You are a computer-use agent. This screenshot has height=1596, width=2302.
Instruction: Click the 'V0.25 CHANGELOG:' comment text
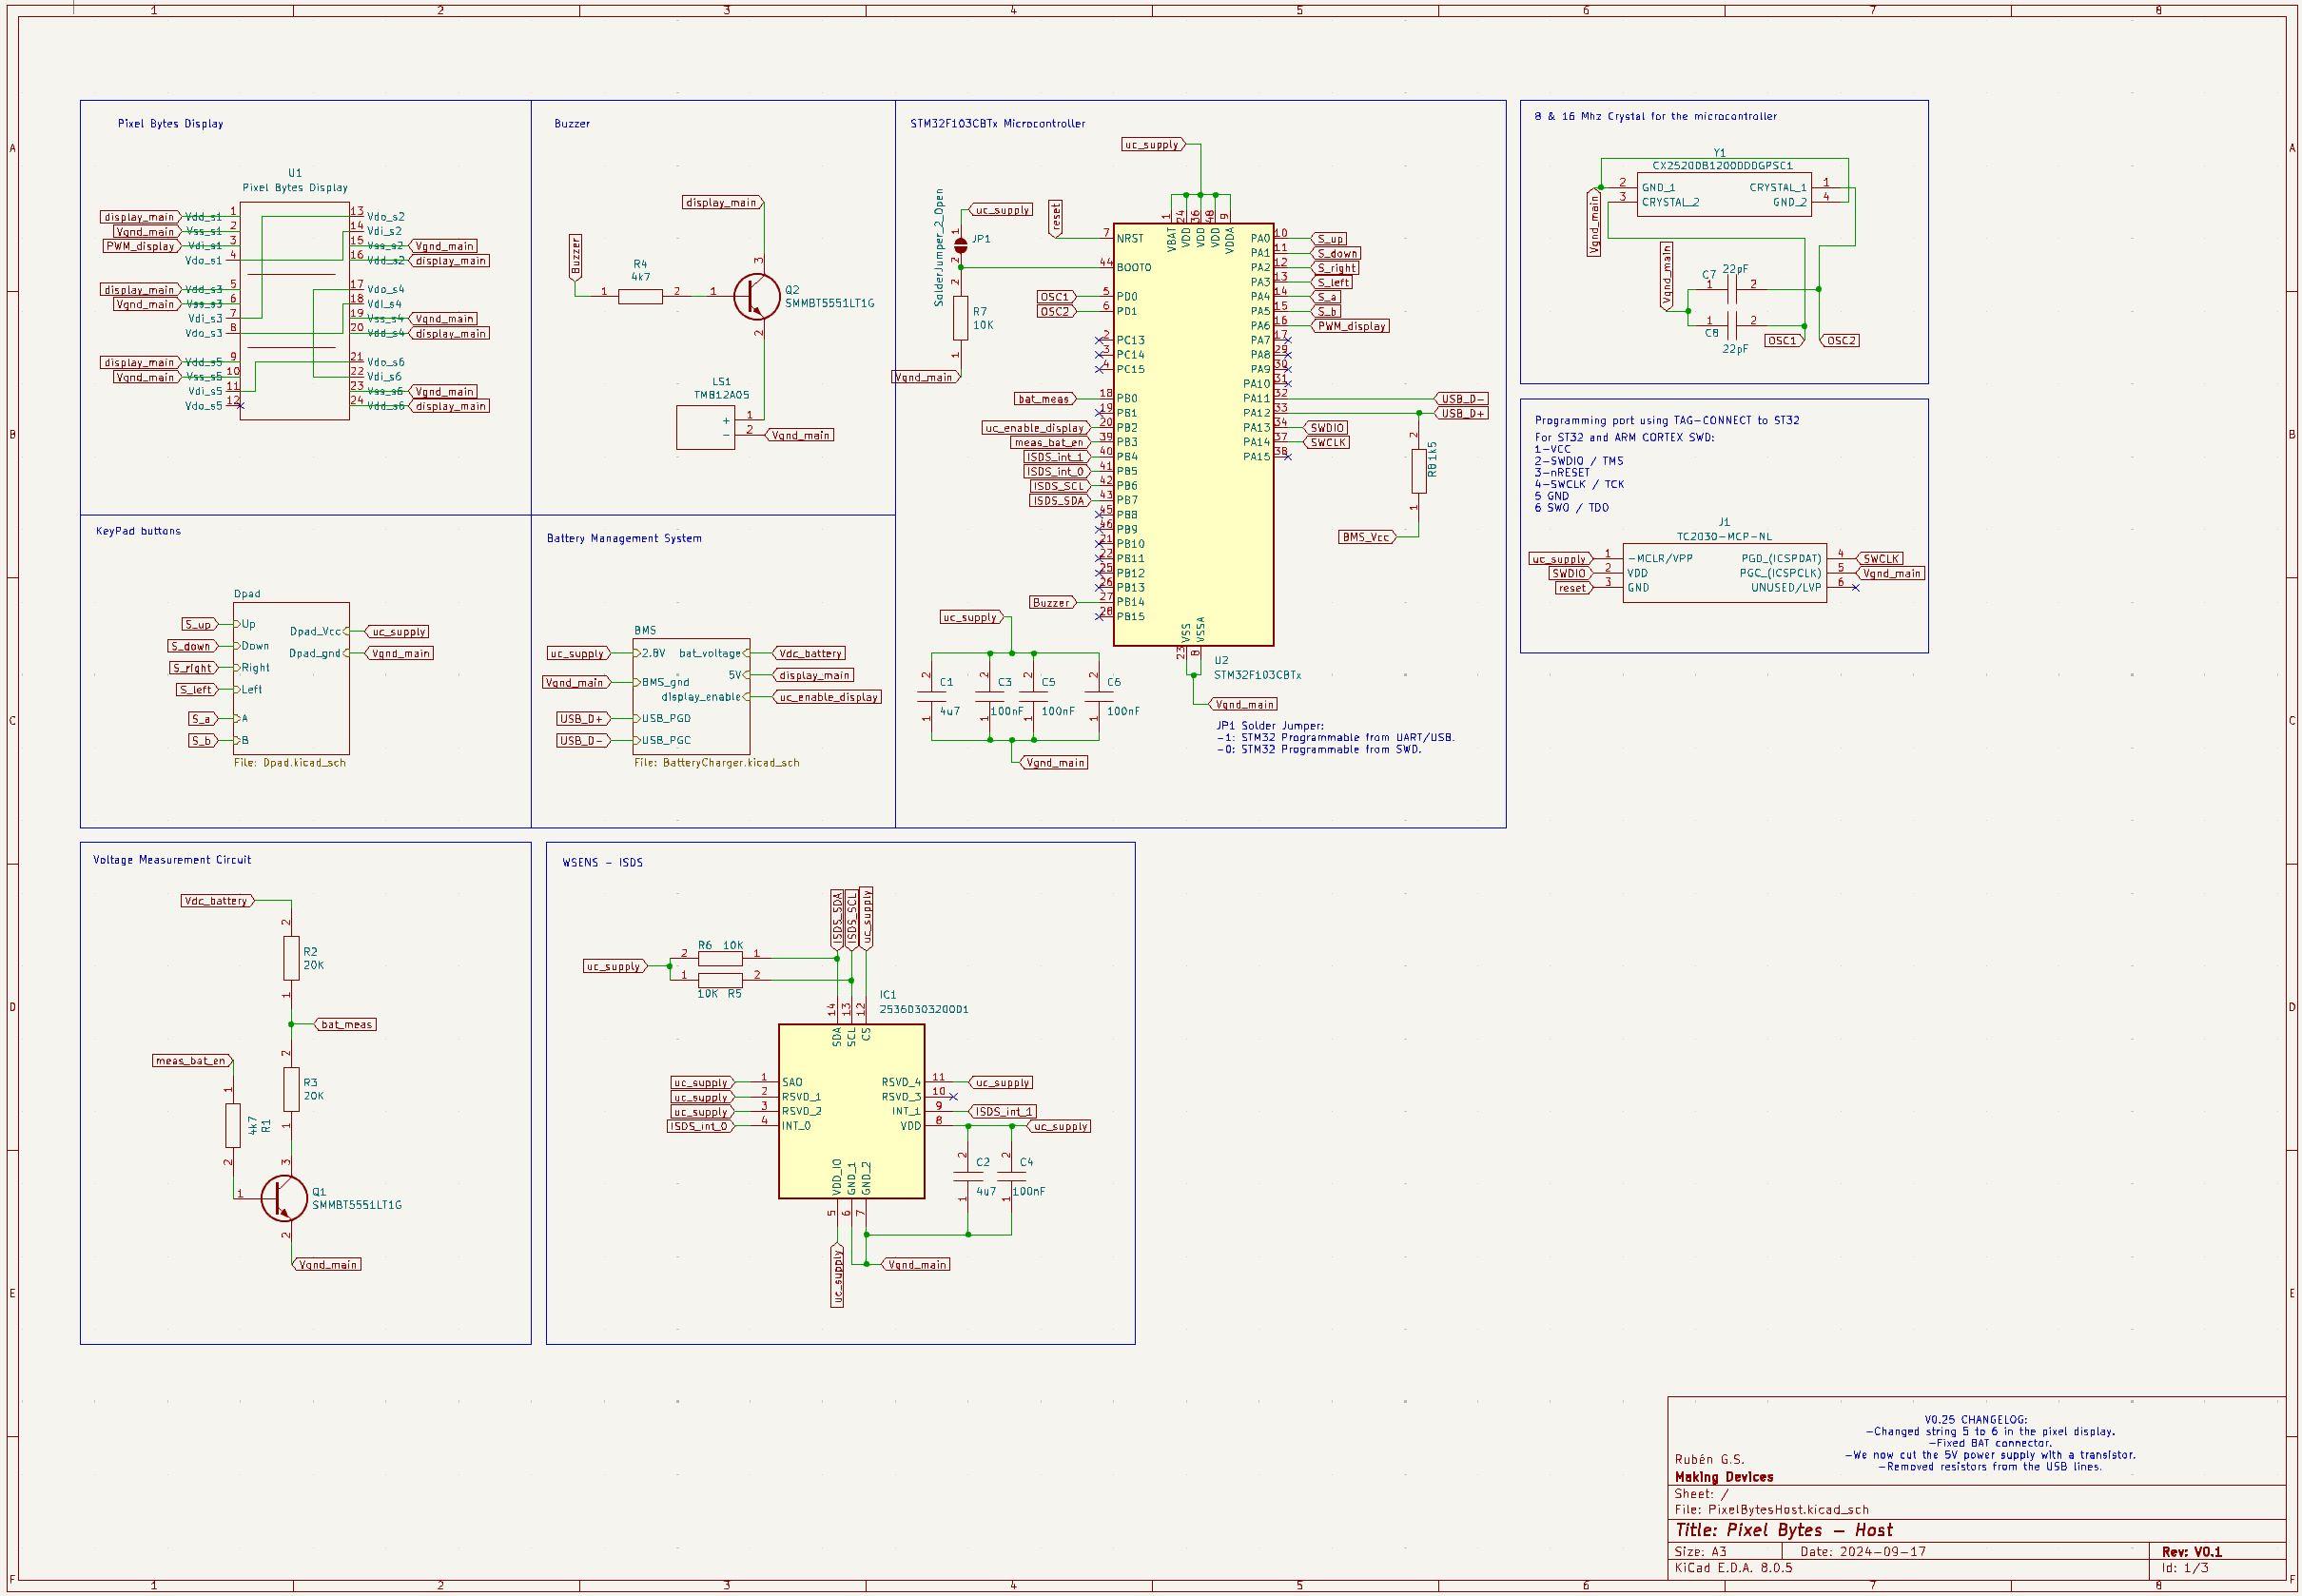[1976, 1420]
